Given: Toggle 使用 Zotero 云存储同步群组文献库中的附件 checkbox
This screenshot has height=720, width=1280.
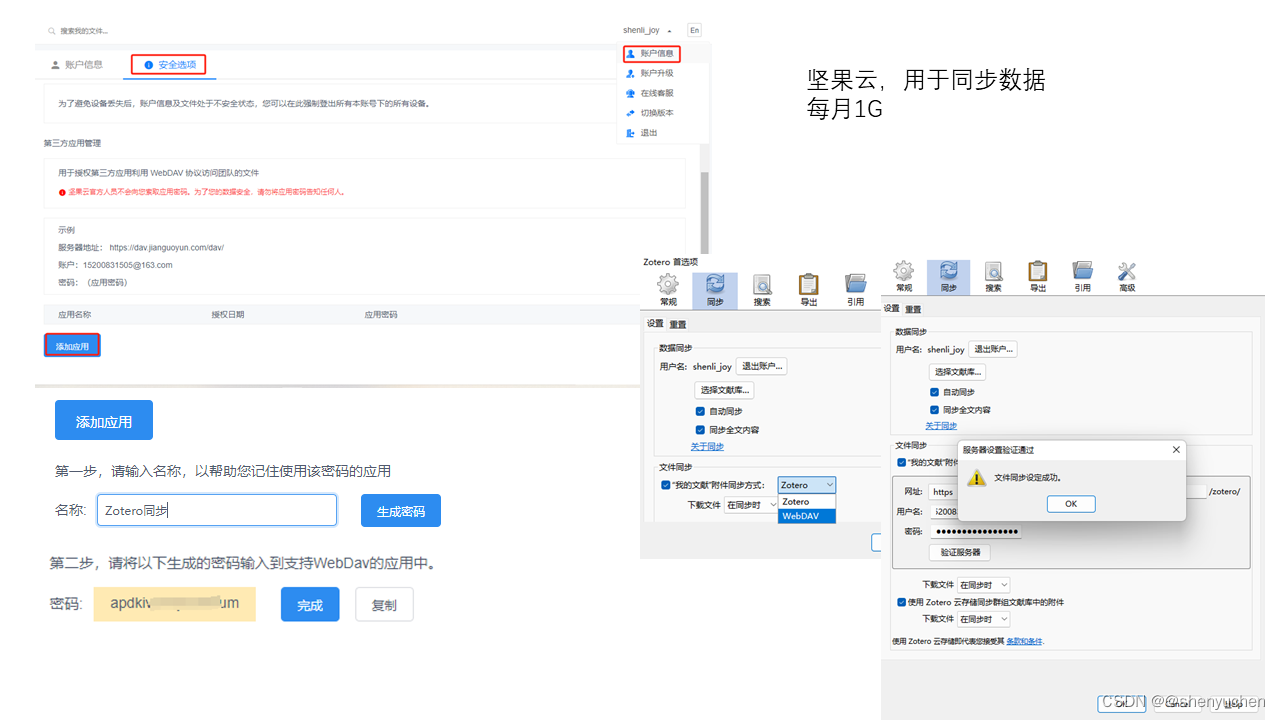Looking at the screenshot, I should (902, 602).
